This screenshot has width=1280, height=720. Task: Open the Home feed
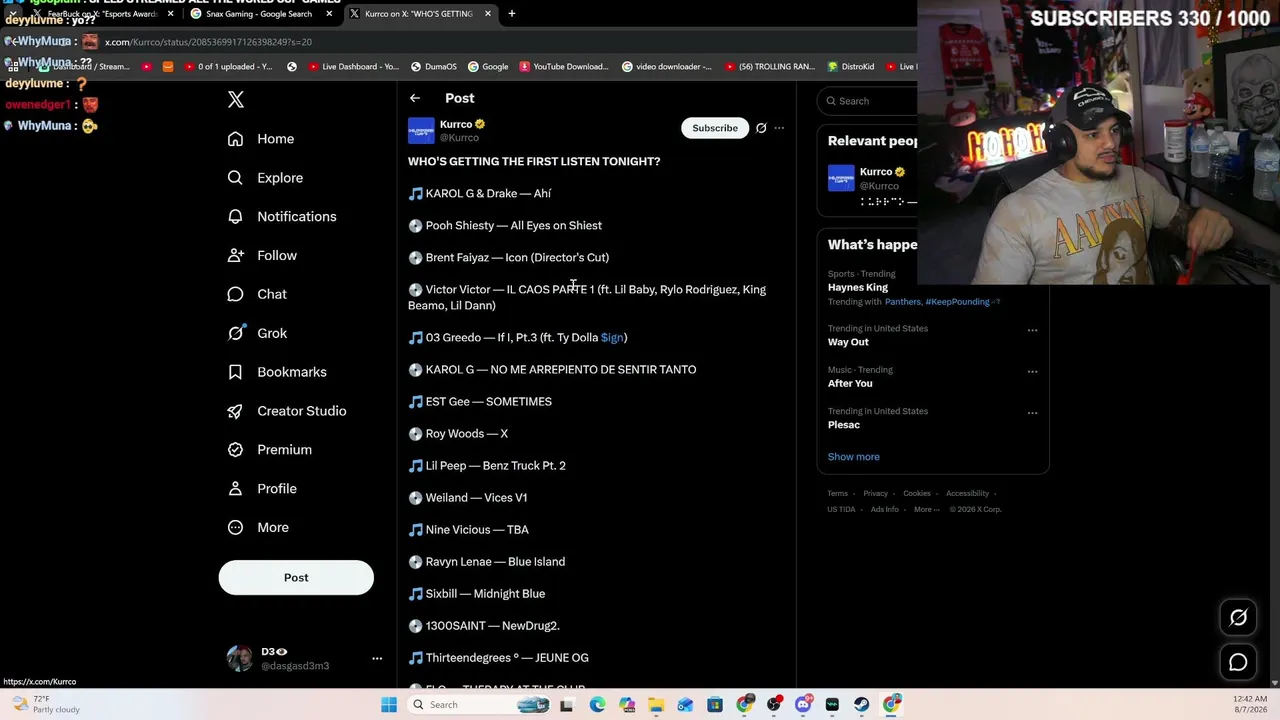(261, 139)
